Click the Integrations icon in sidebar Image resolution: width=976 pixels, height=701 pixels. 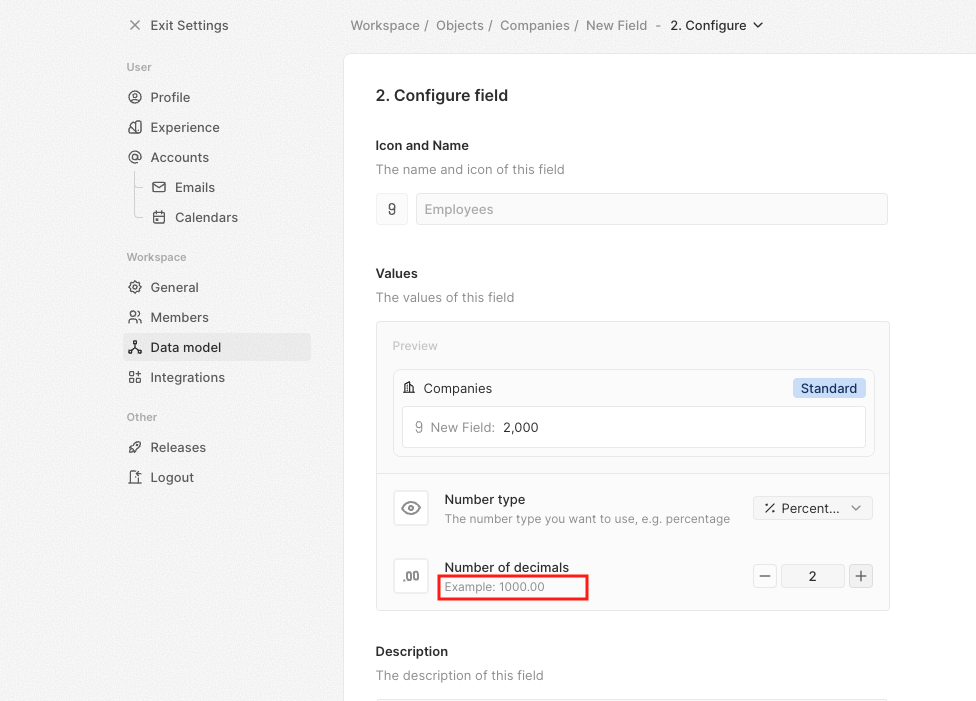tap(135, 377)
